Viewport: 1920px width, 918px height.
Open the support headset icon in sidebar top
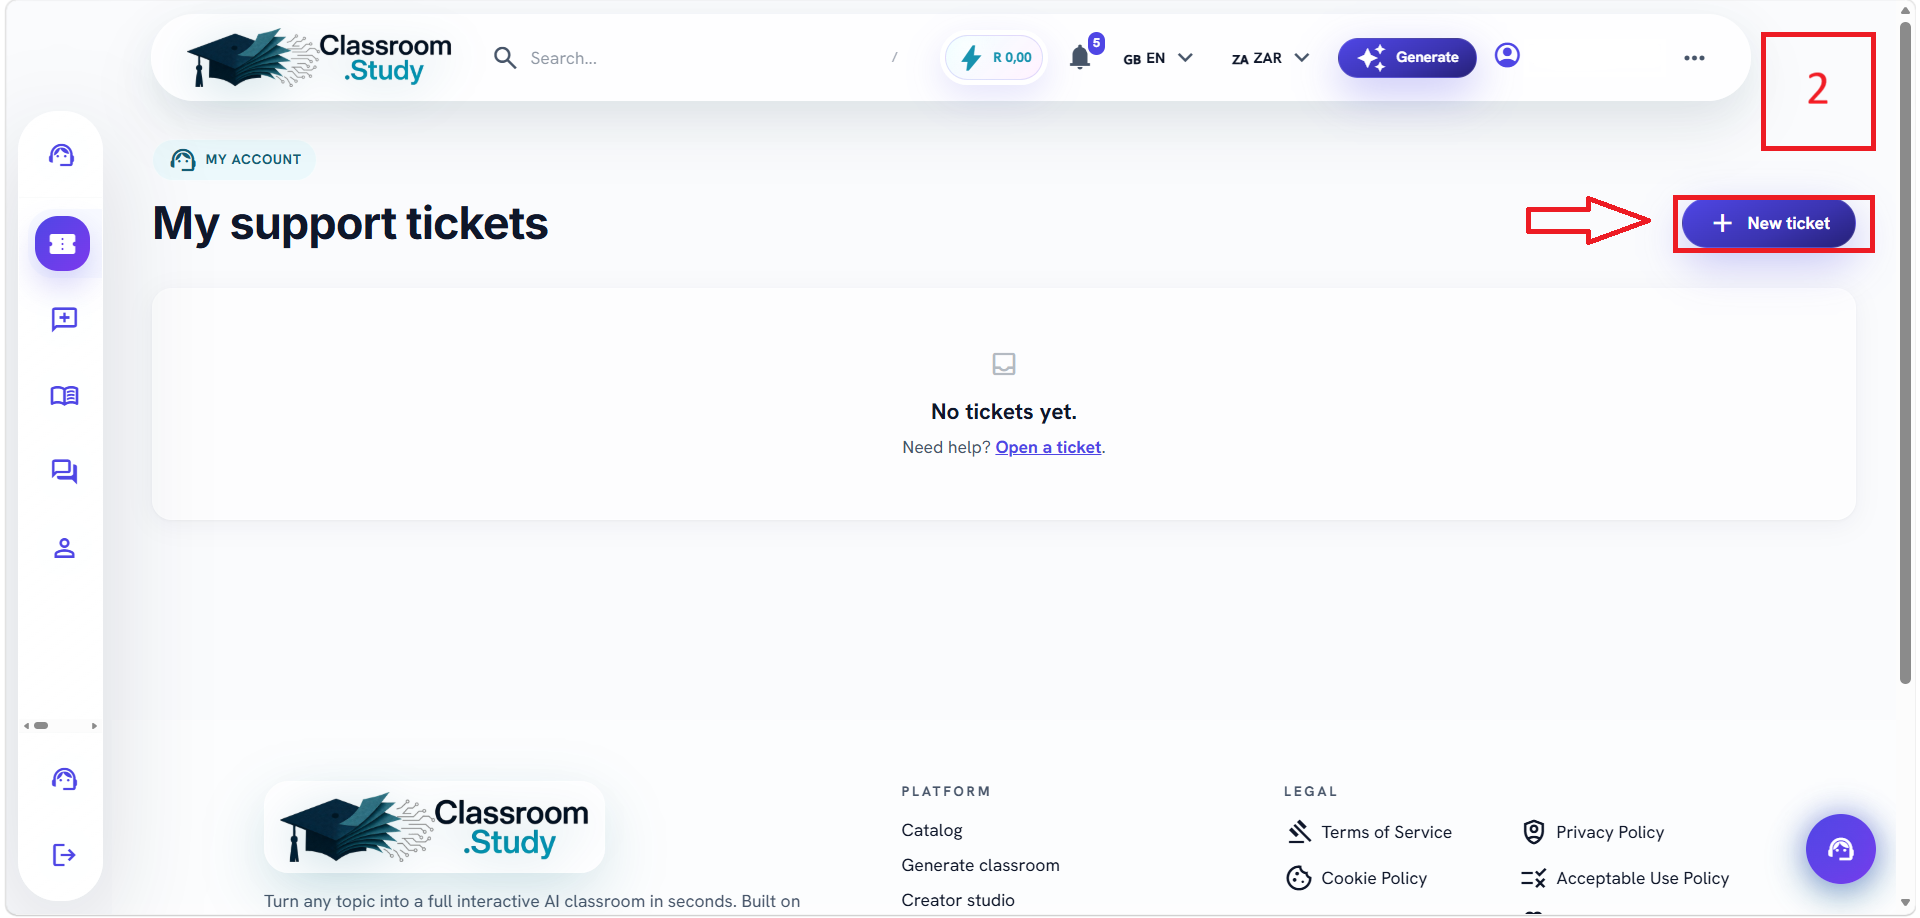click(62, 155)
